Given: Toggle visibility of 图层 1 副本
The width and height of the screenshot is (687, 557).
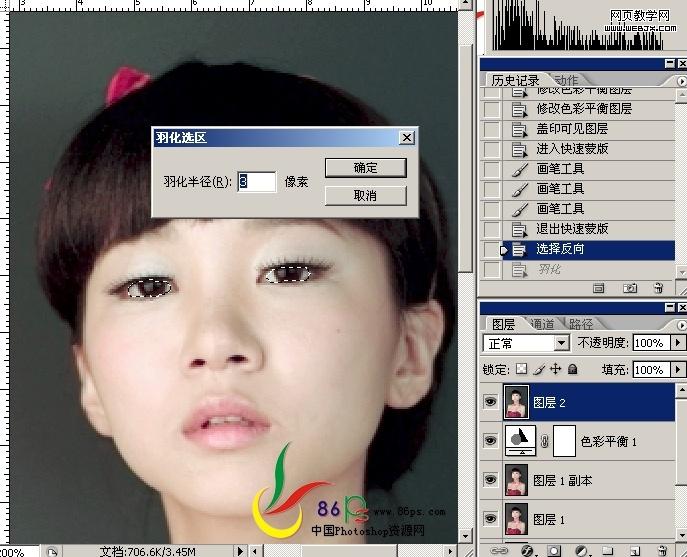Looking at the screenshot, I should [490, 480].
